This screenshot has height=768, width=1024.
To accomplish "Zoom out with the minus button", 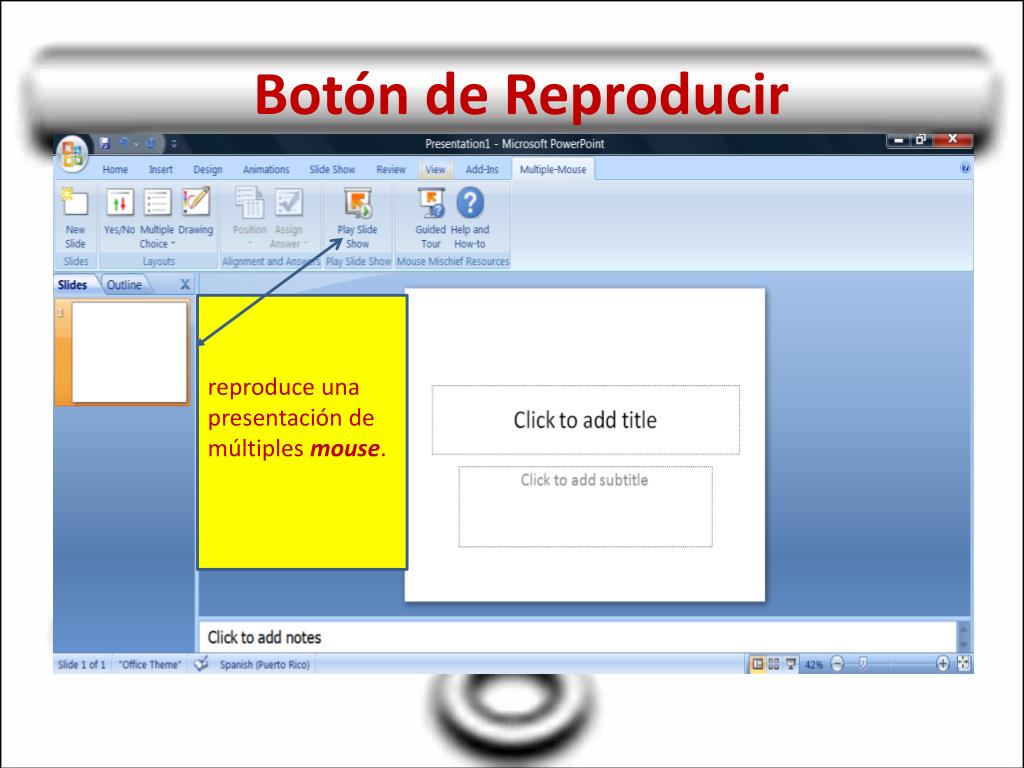I will pyautogui.click(x=837, y=664).
